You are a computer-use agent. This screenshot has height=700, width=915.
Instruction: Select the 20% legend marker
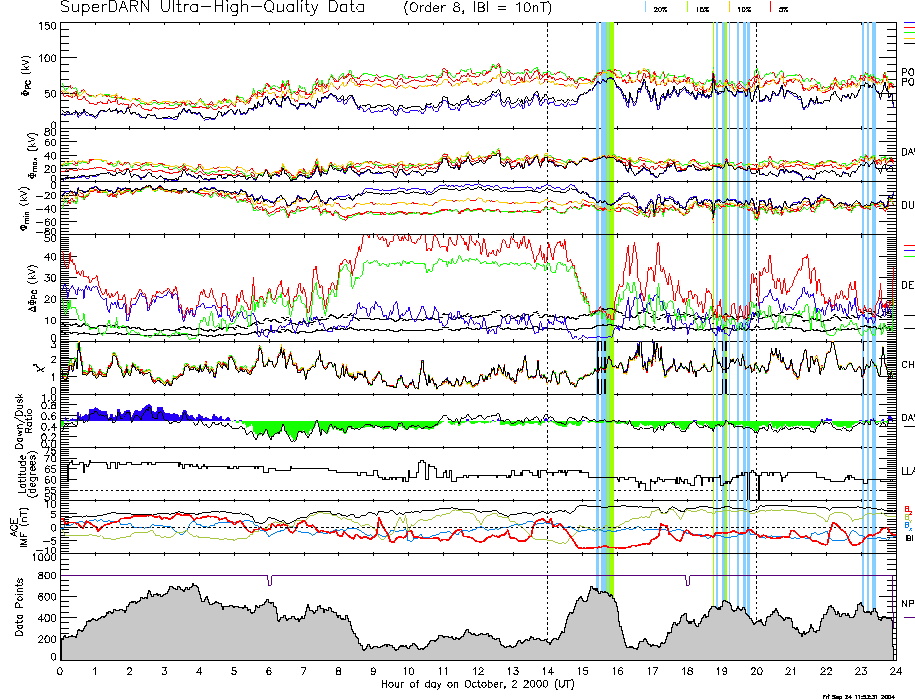[660, 8]
